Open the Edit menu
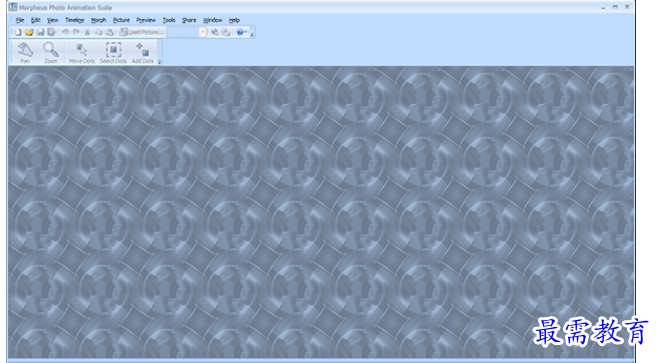 [x=36, y=20]
